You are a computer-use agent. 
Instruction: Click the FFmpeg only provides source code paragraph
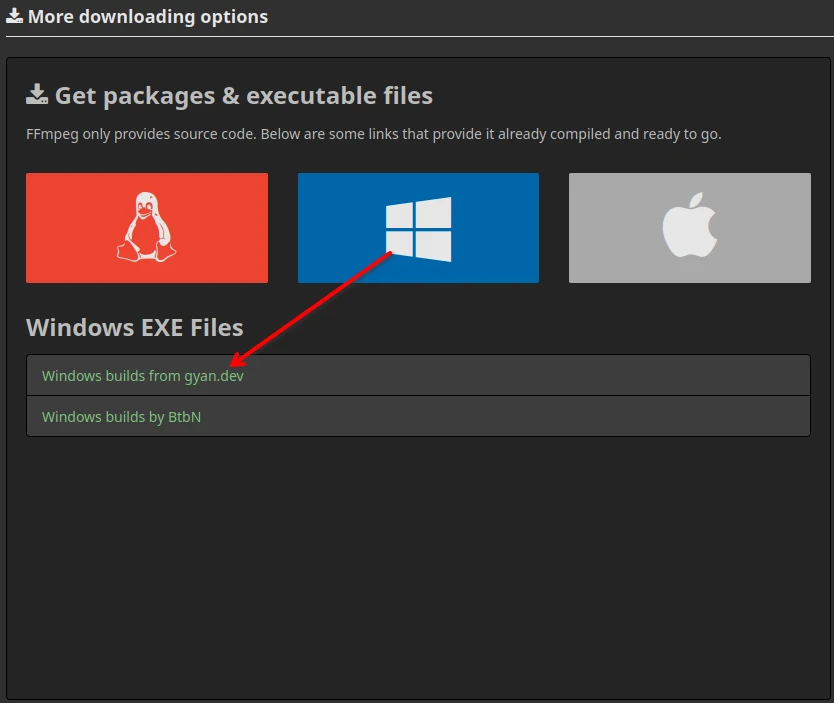click(372, 134)
